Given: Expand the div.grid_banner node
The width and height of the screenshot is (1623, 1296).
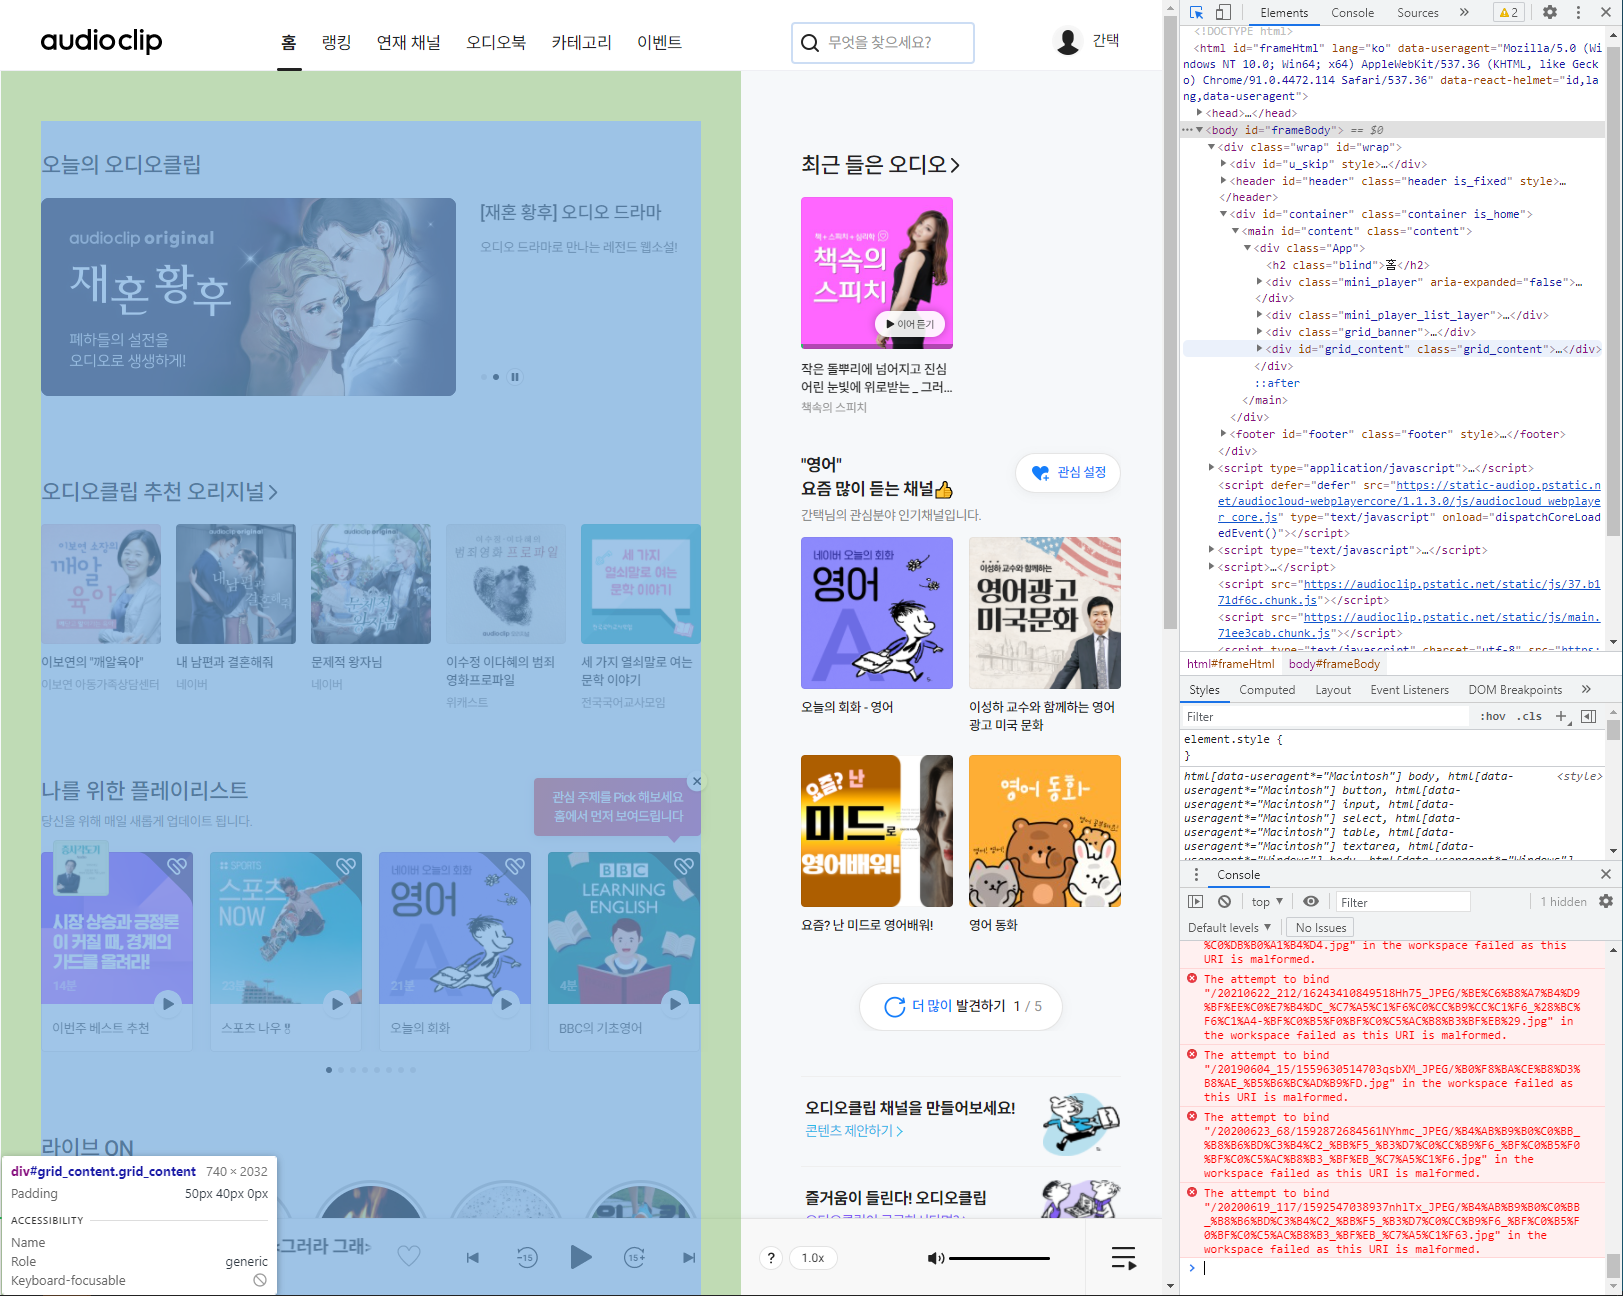Looking at the screenshot, I should [1259, 332].
